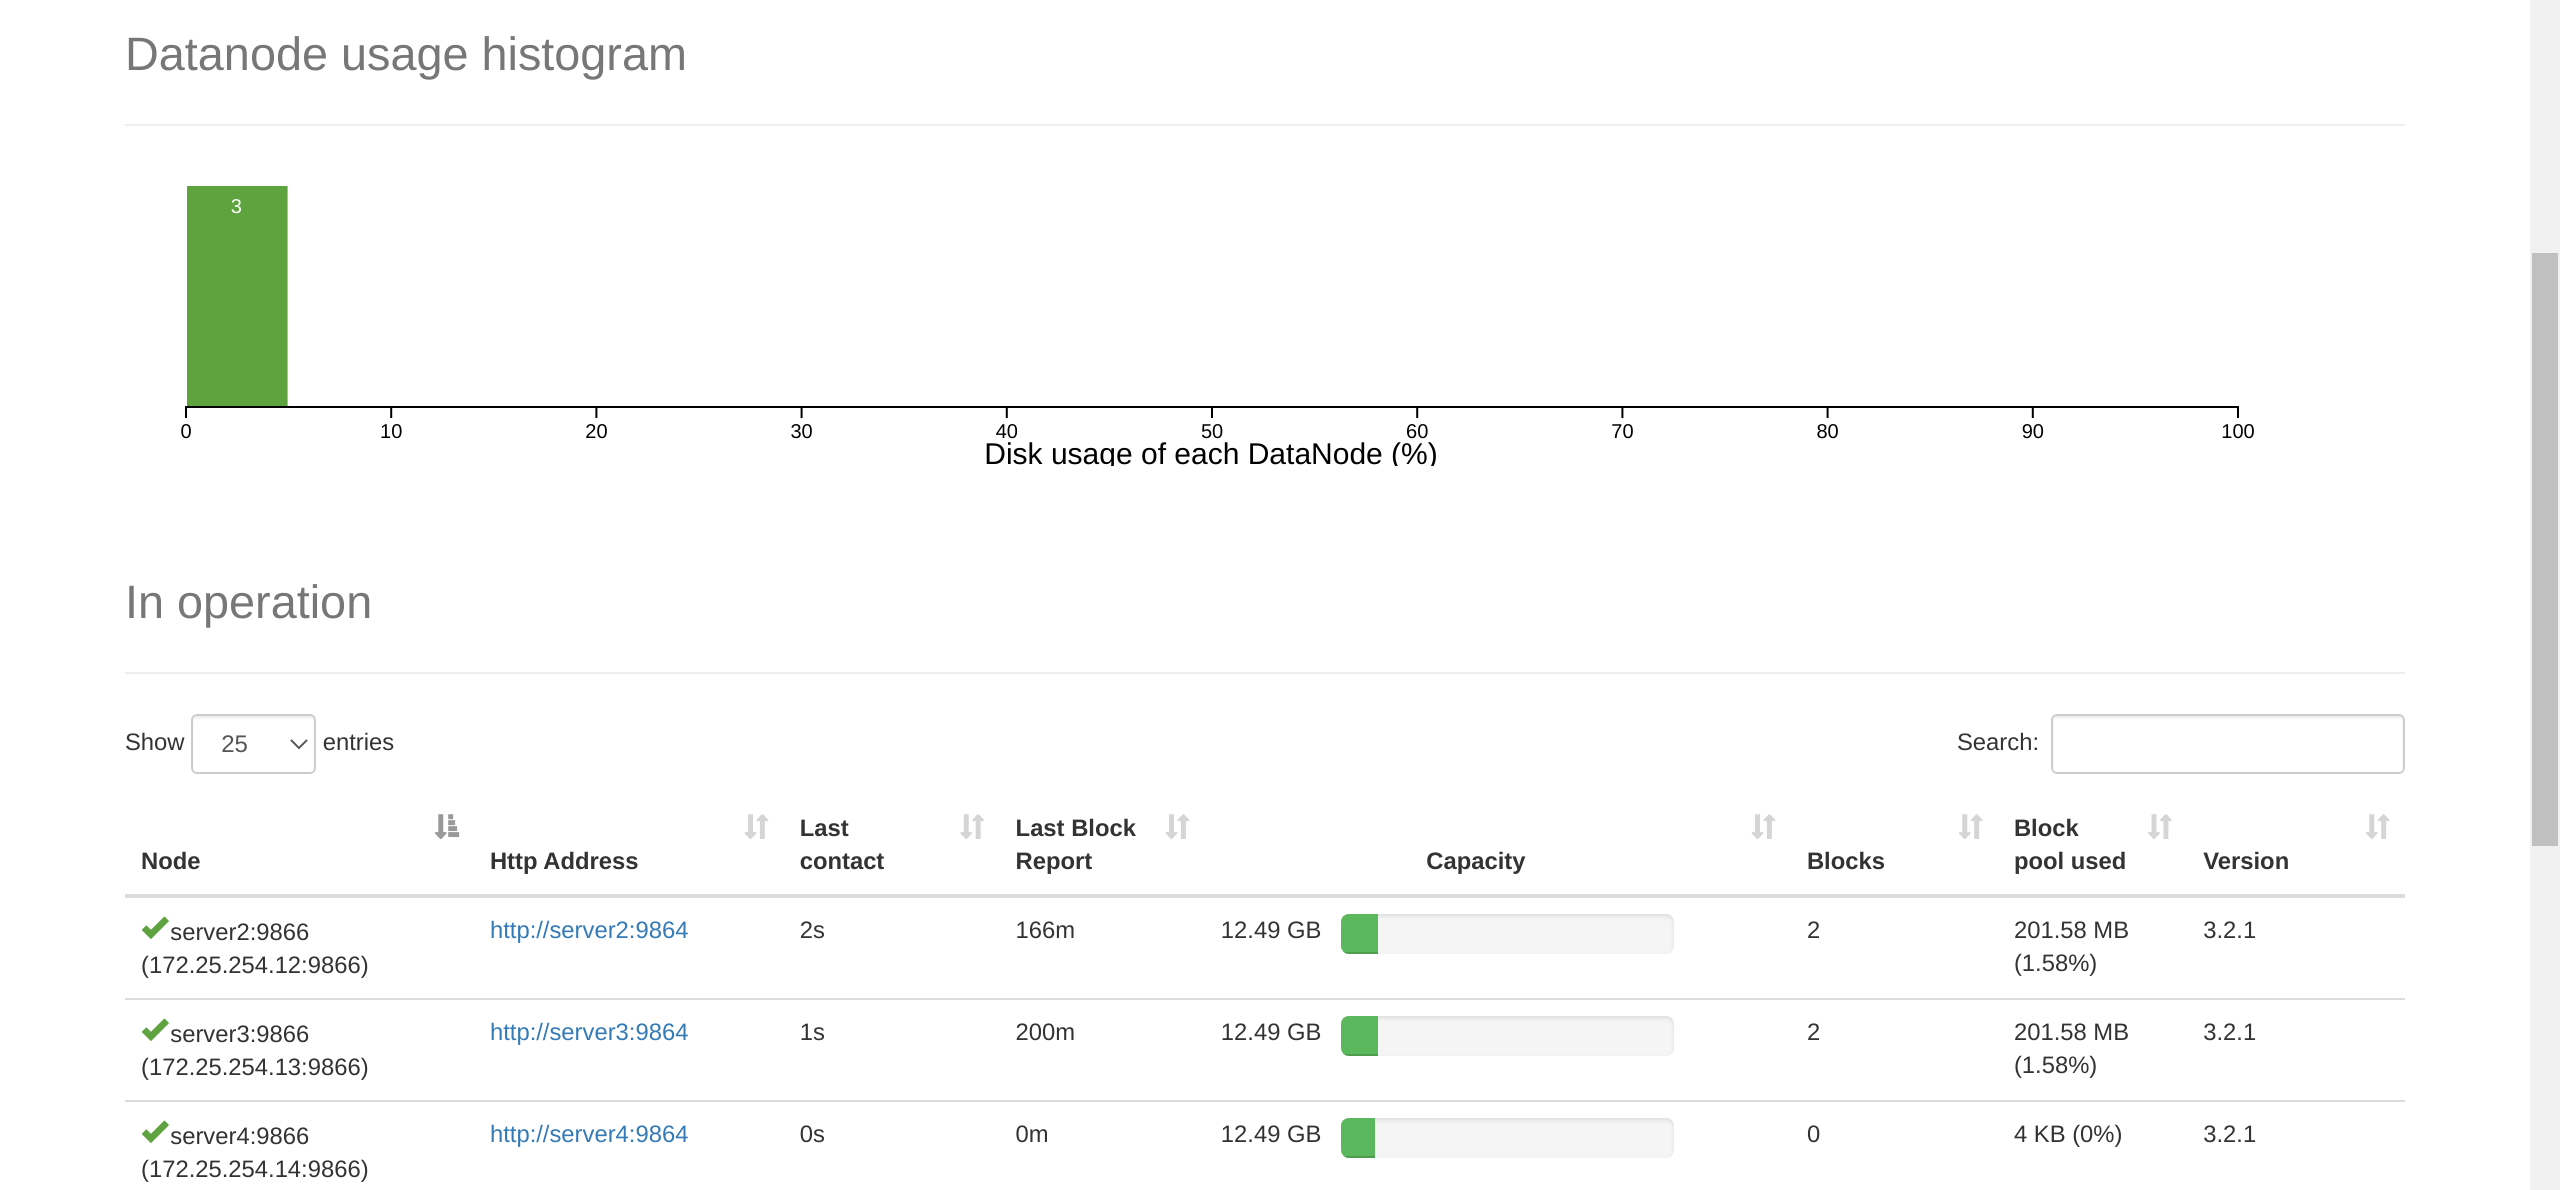This screenshot has width=2560, height=1190.
Task: Click the Block pool used sort icon
Action: point(2160,827)
